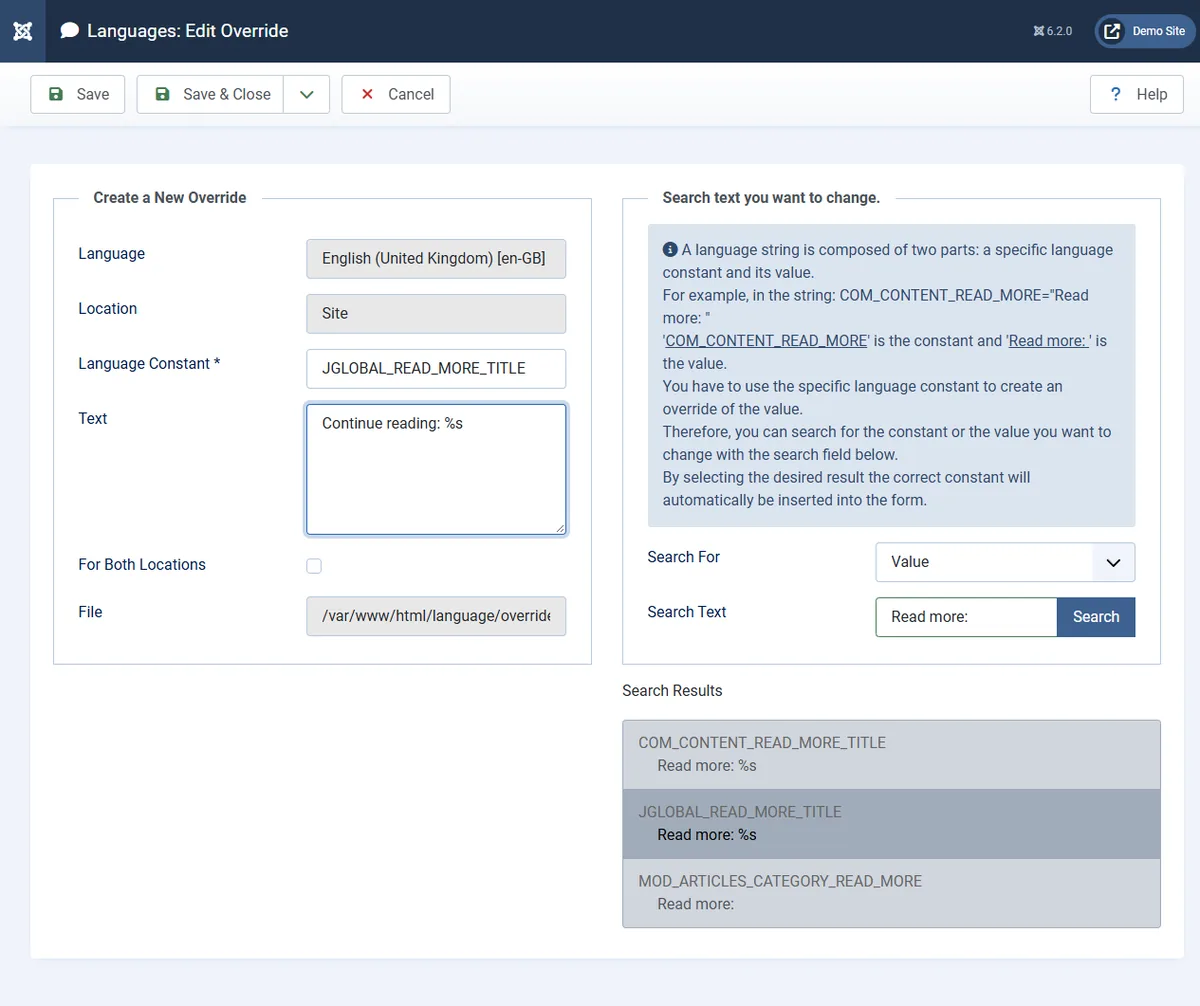Screen dimensions: 1200x1006
Task: Click the underlined 'Read more:' value text
Action: coord(1048,341)
